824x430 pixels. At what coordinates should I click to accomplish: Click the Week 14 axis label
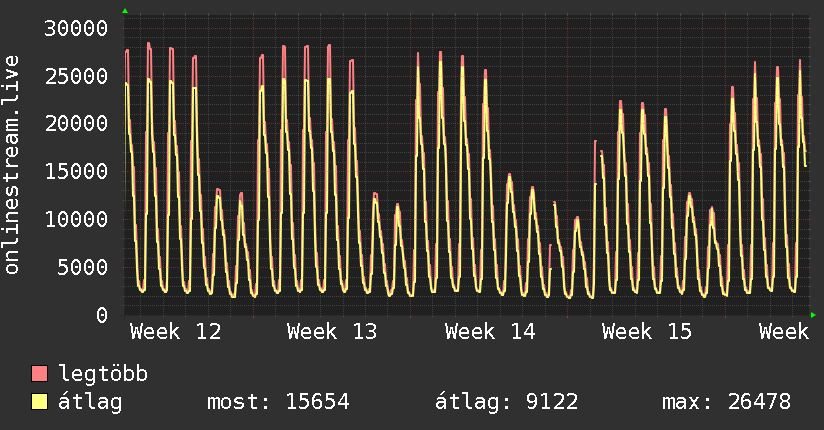[x=490, y=332]
